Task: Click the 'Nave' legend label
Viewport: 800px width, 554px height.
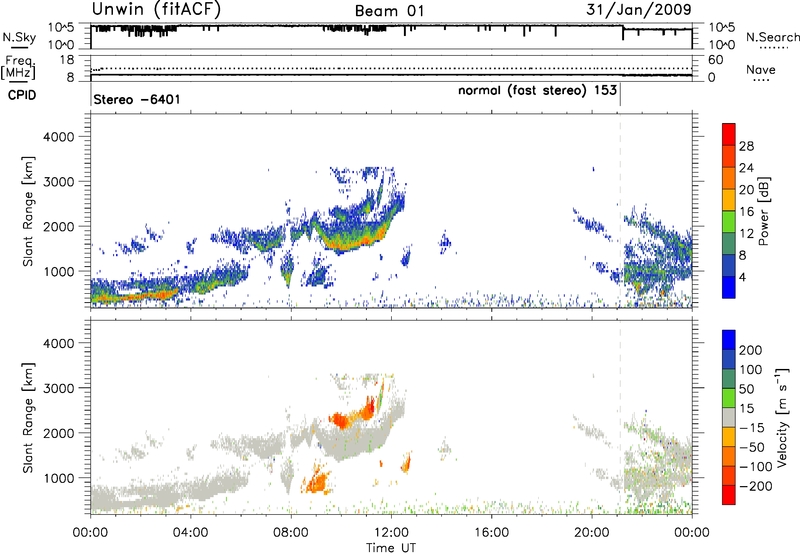Action: [761, 69]
